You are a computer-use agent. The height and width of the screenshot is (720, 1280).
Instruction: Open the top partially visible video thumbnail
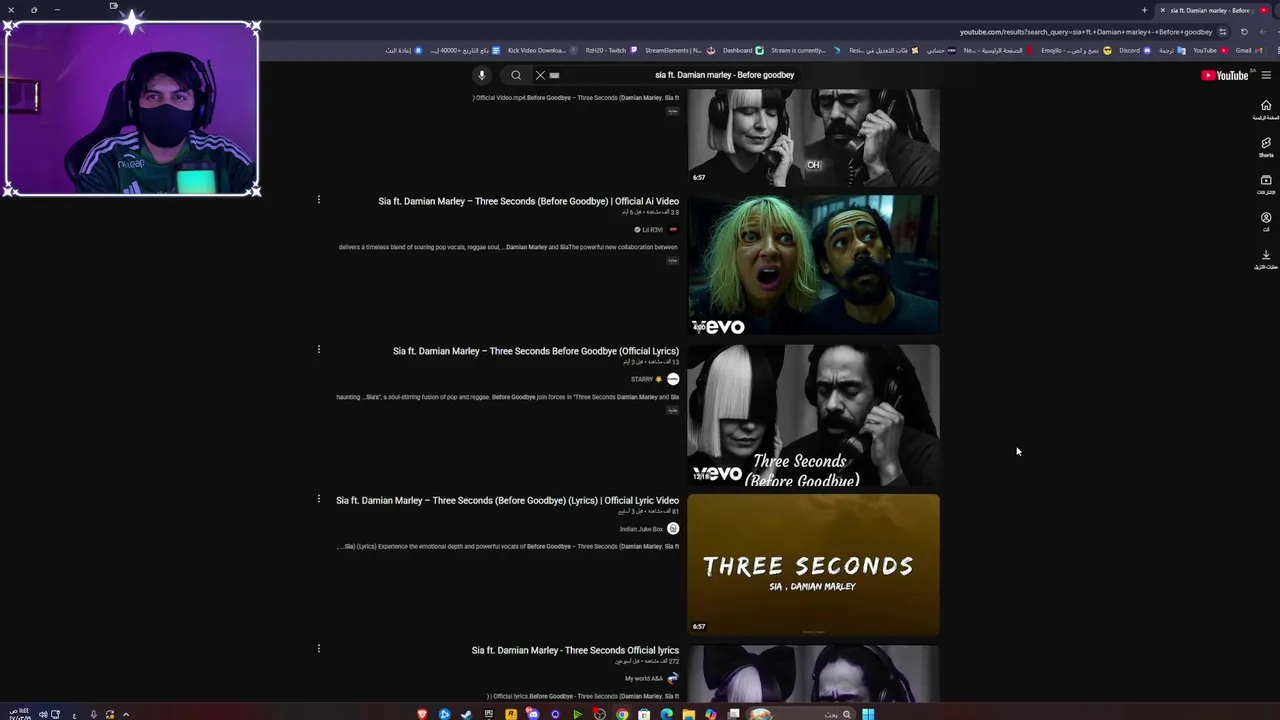pyautogui.click(x=813, y=138)
